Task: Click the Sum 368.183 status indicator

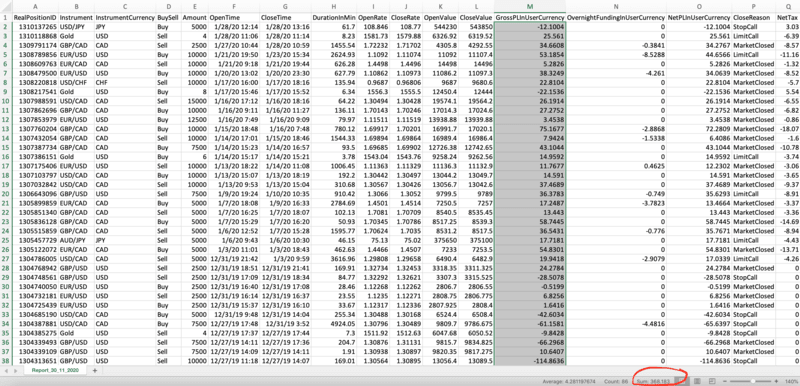Action: click(x=653, y=381)
